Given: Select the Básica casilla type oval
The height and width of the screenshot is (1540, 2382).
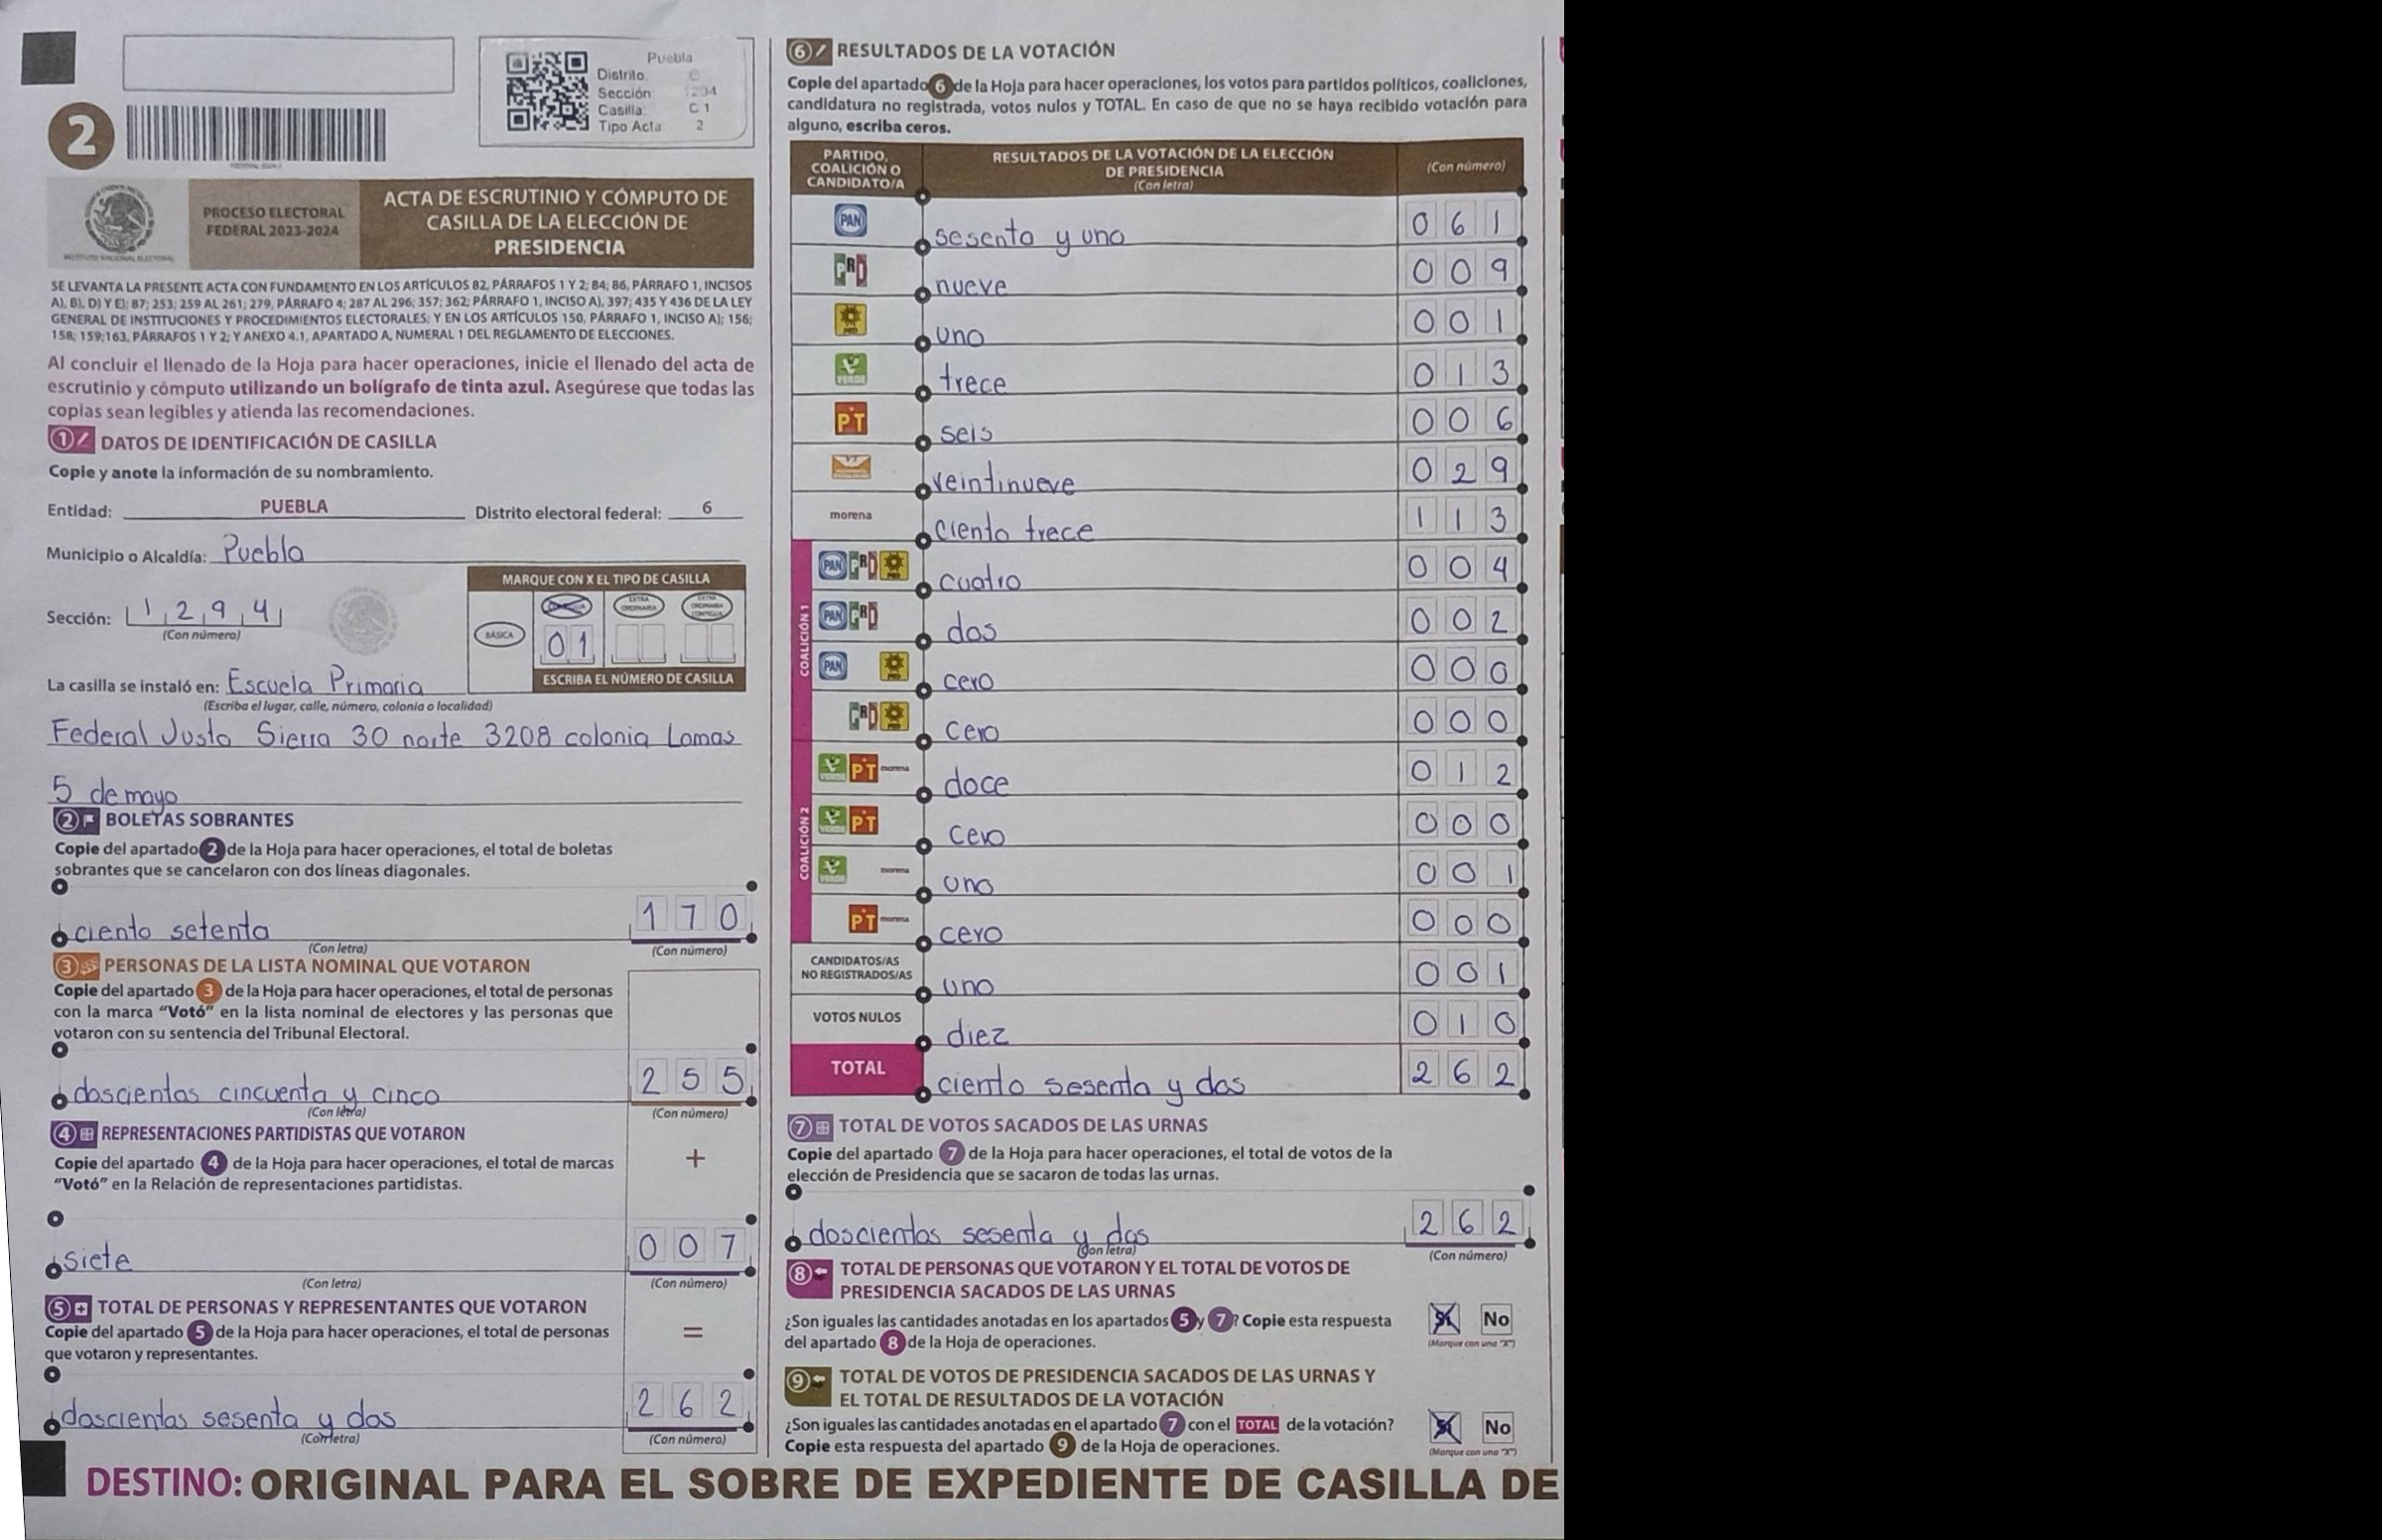Looking at the screenshot, I should tap(498, 635).
